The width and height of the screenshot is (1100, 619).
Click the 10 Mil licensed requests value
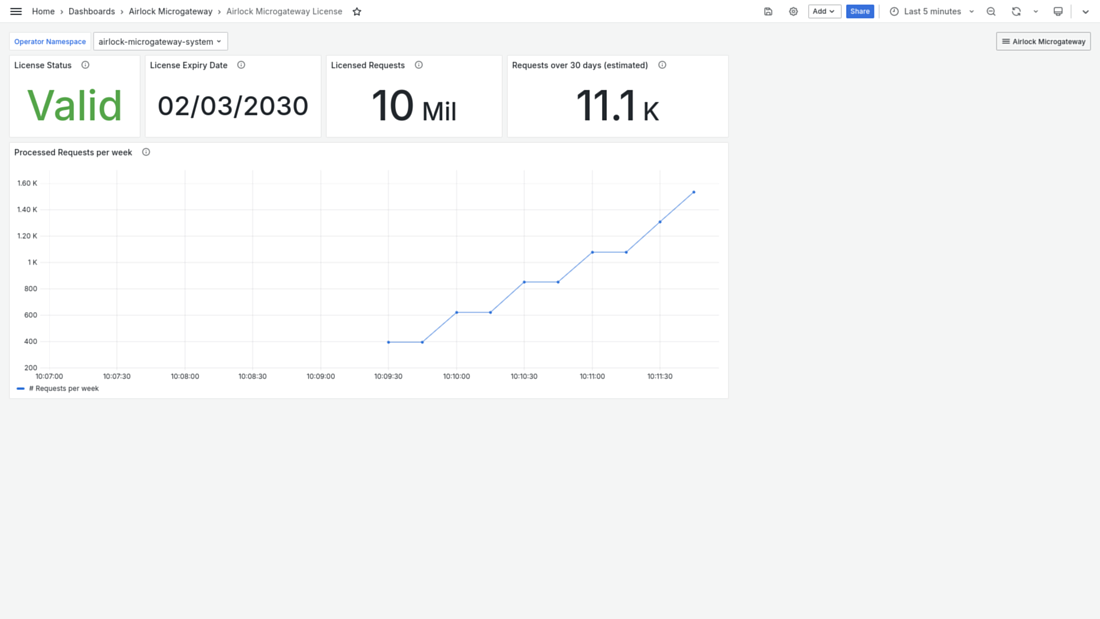pyautogui.click(x=414, y=106)
